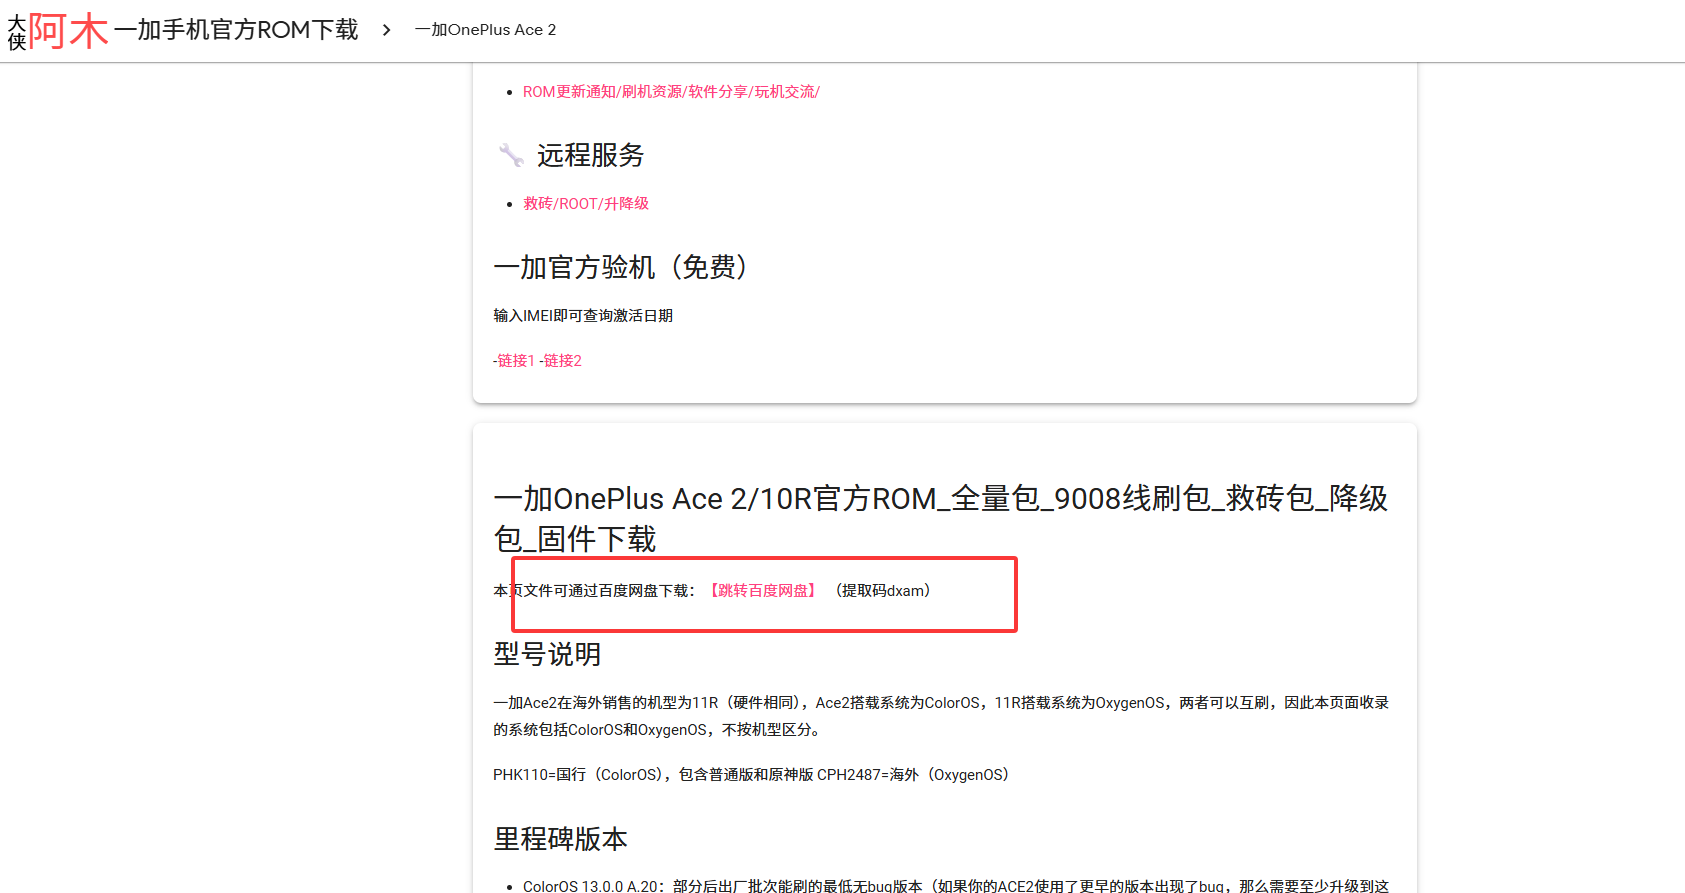
Task: Click the 一加官方验机（免费）heading
Action: click(620, 267)
